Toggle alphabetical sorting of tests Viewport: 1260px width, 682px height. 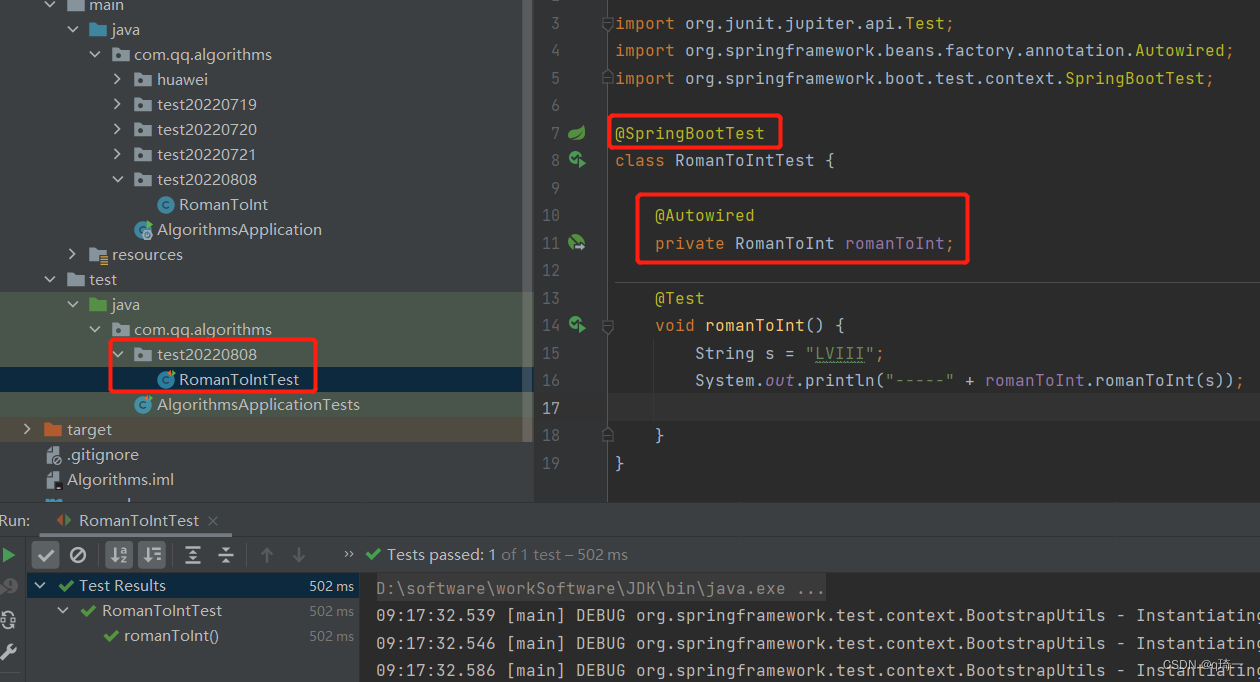point(119,555)
